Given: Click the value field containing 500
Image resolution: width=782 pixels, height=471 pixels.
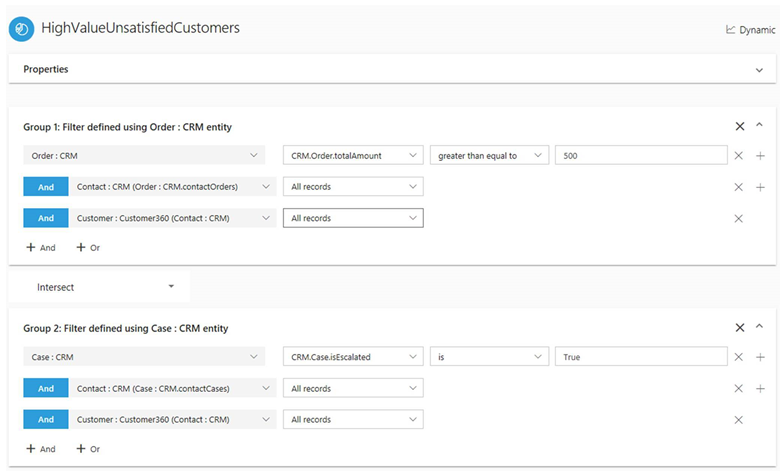Looking at the screenshot, I should click(x=641, y=155).
